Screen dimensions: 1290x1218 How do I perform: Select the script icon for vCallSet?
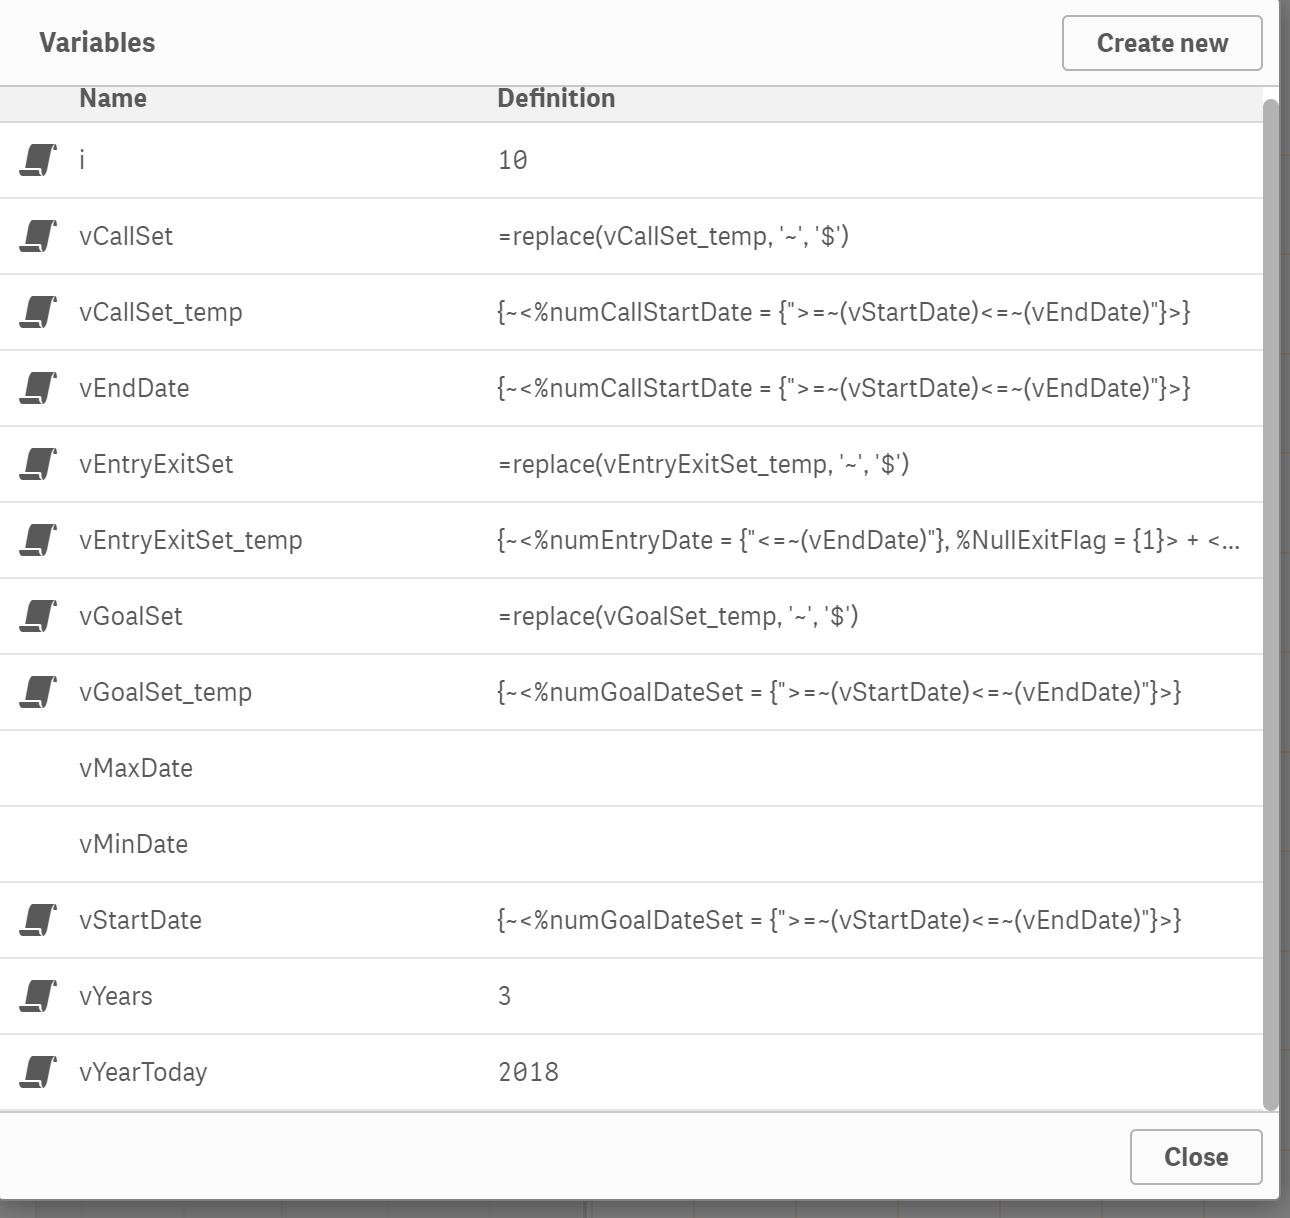(x=37, y=236)
